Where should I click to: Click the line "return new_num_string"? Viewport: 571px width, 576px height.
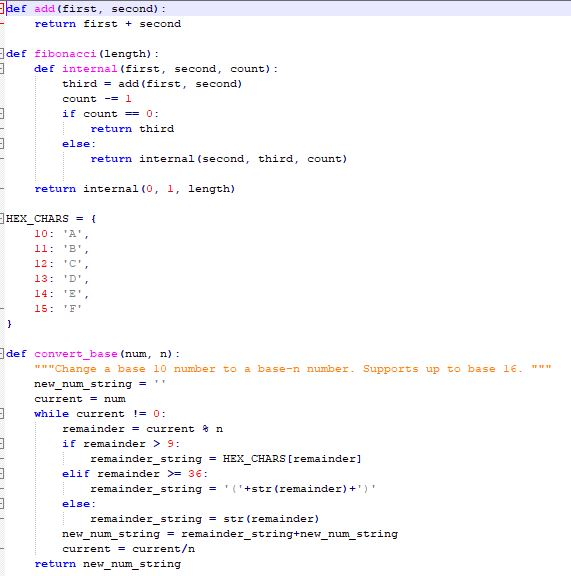click(x=108, y=564)
